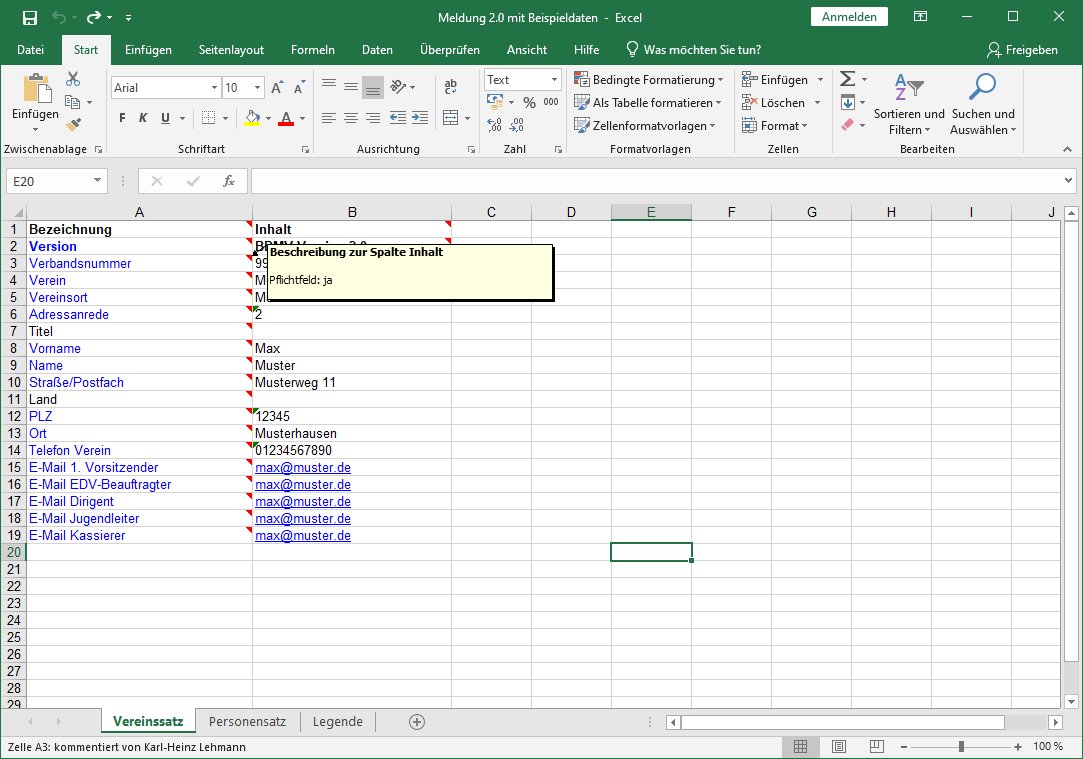
Task: Open max@muster.de link in E-Mail Kassierer row
Action: 303,536
